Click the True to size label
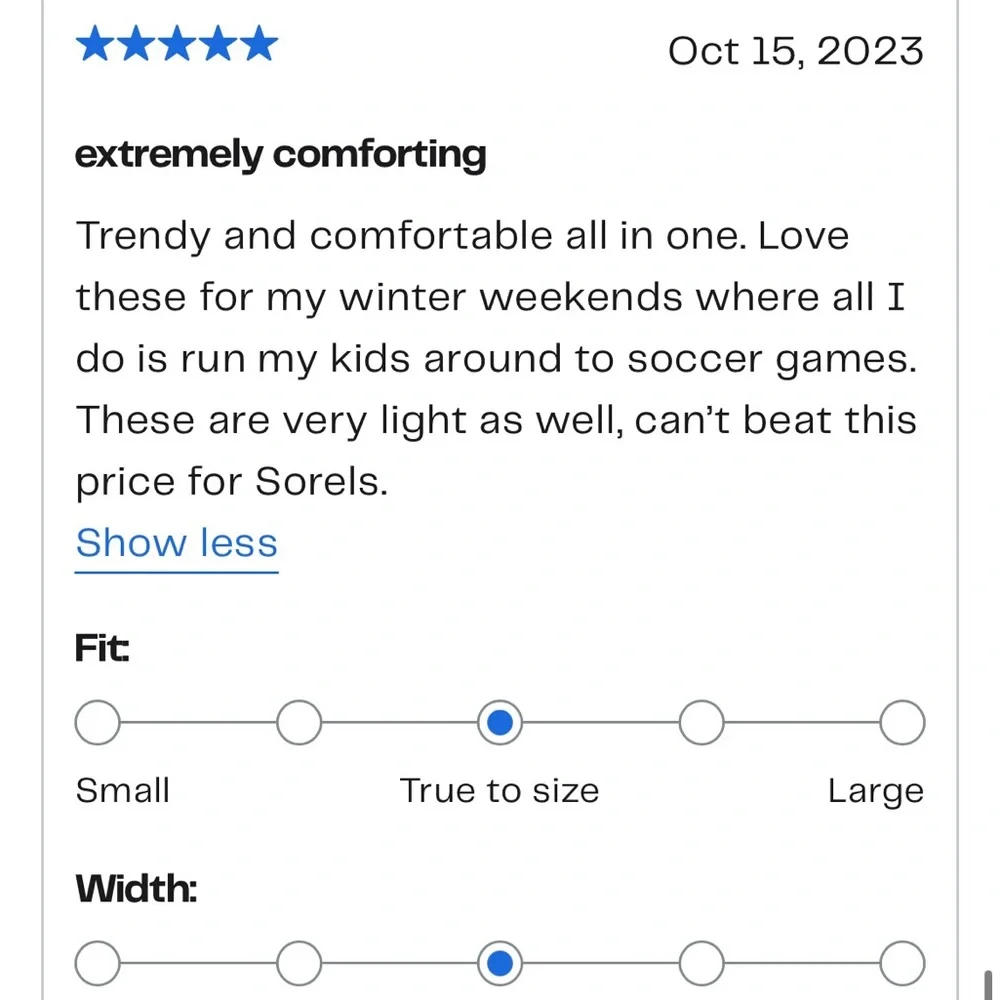 pyautogui.click(x=499, y=790)
